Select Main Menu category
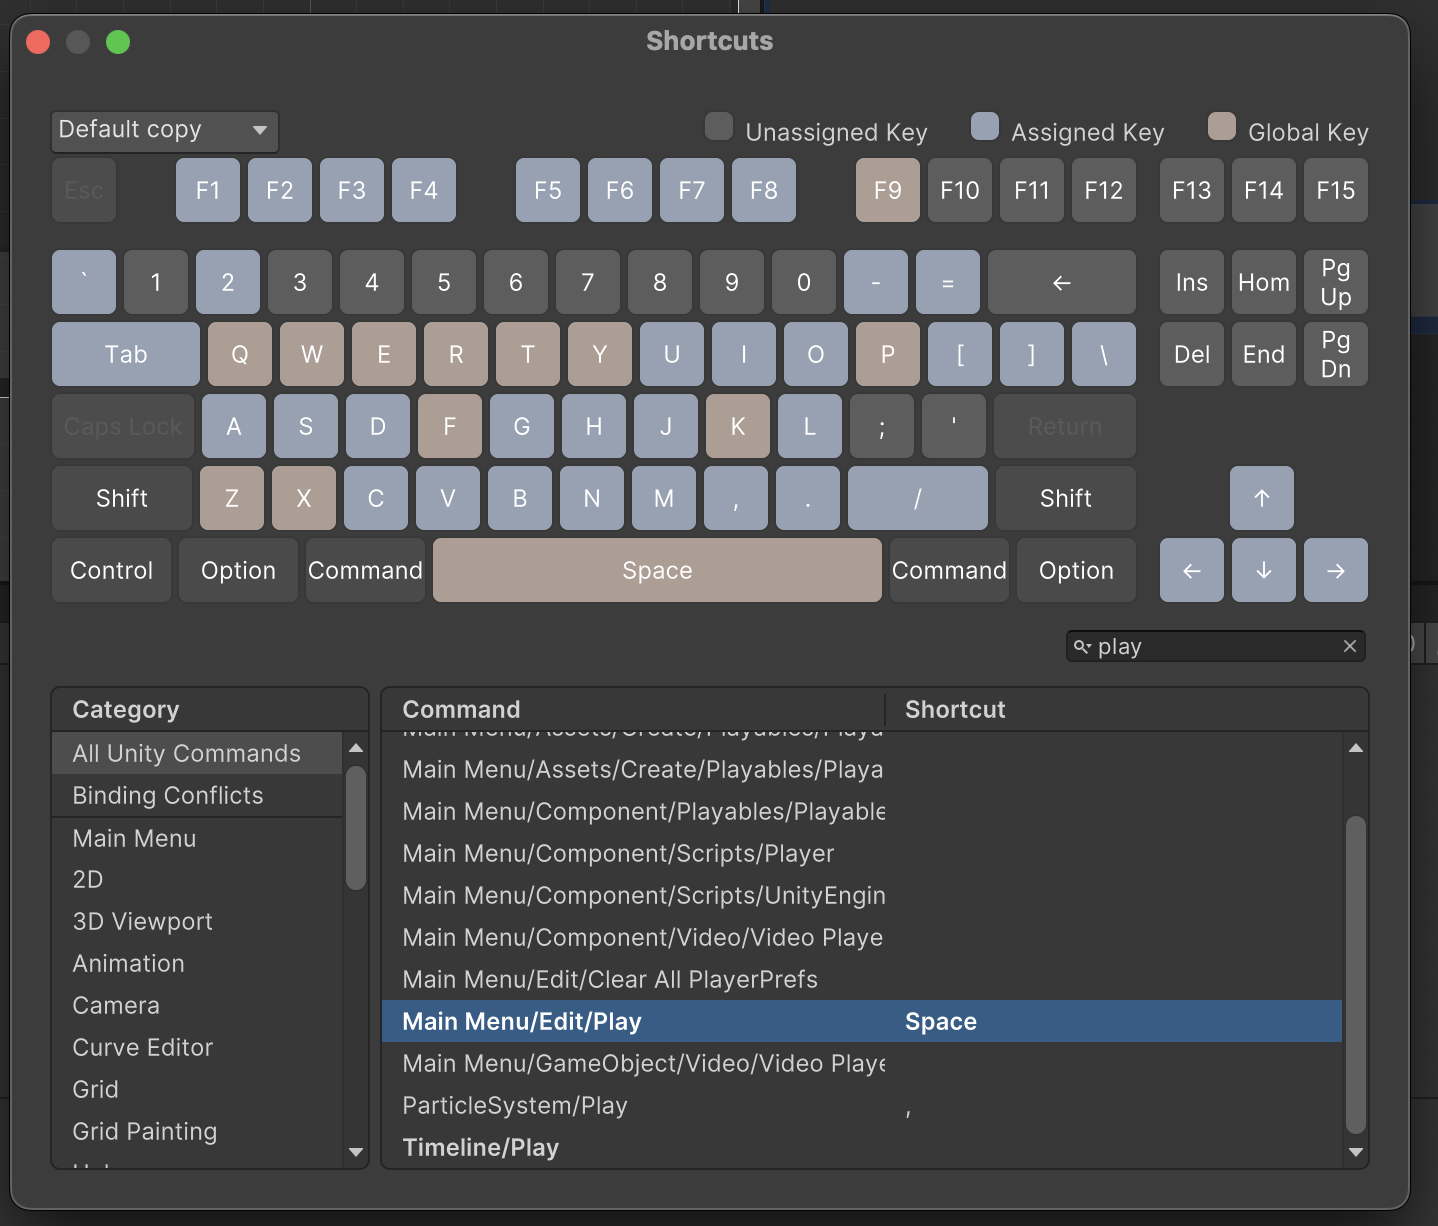Screen dimensions: 1438x1226 coord(197,838)
